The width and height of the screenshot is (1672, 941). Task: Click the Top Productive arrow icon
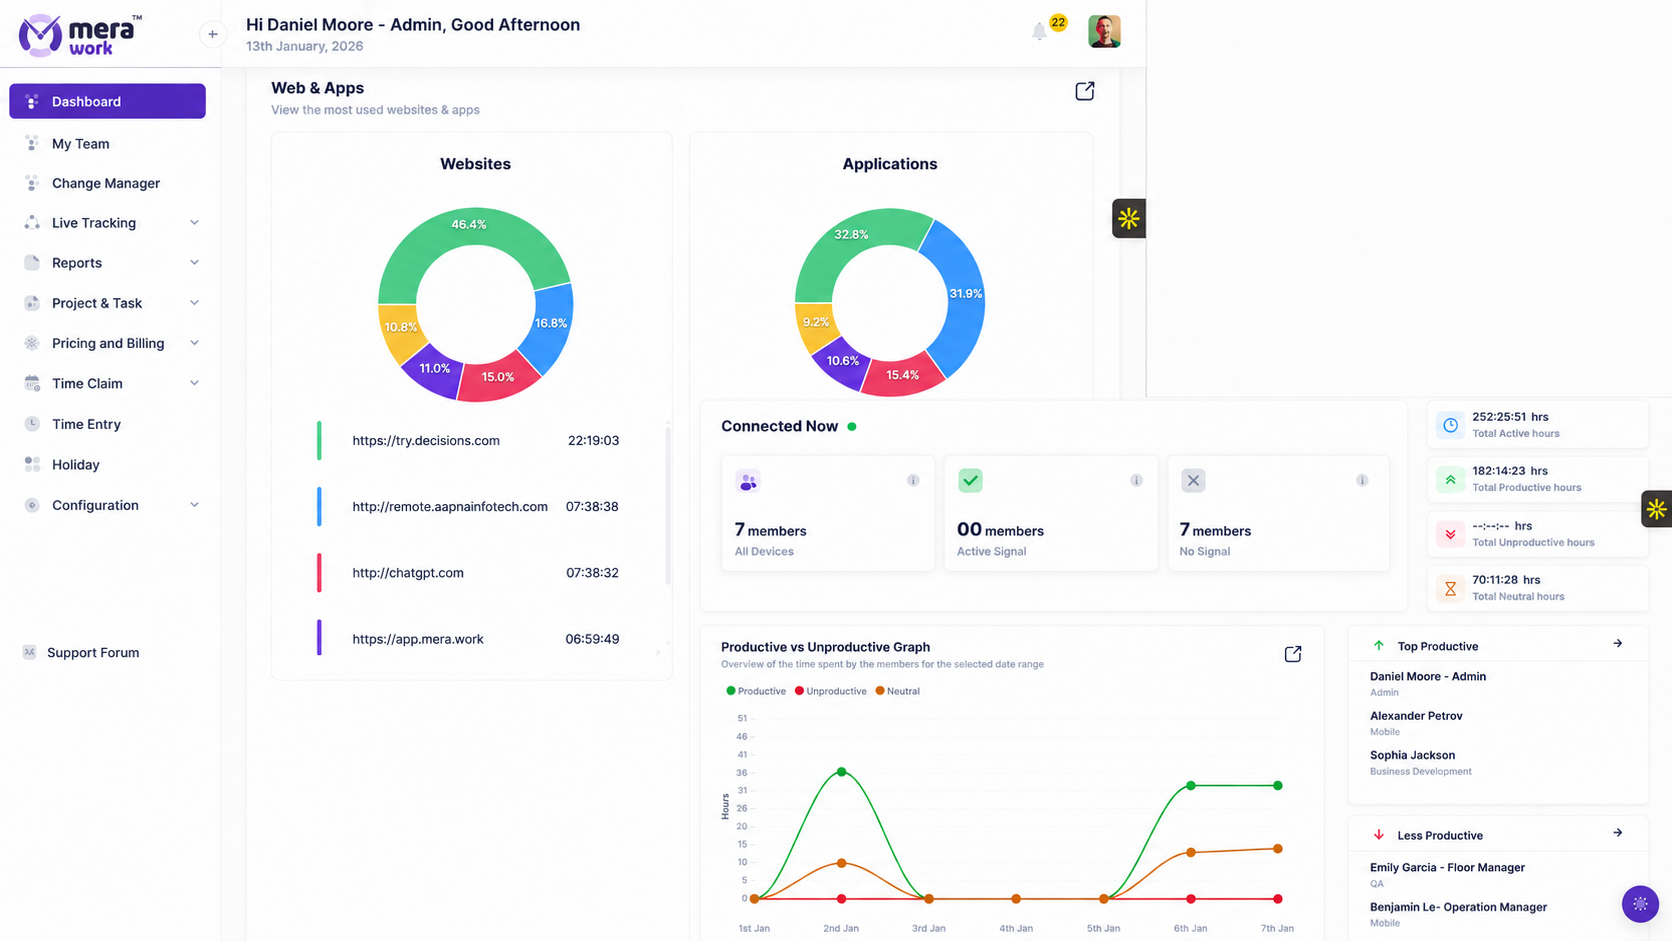pos(1618,644)
